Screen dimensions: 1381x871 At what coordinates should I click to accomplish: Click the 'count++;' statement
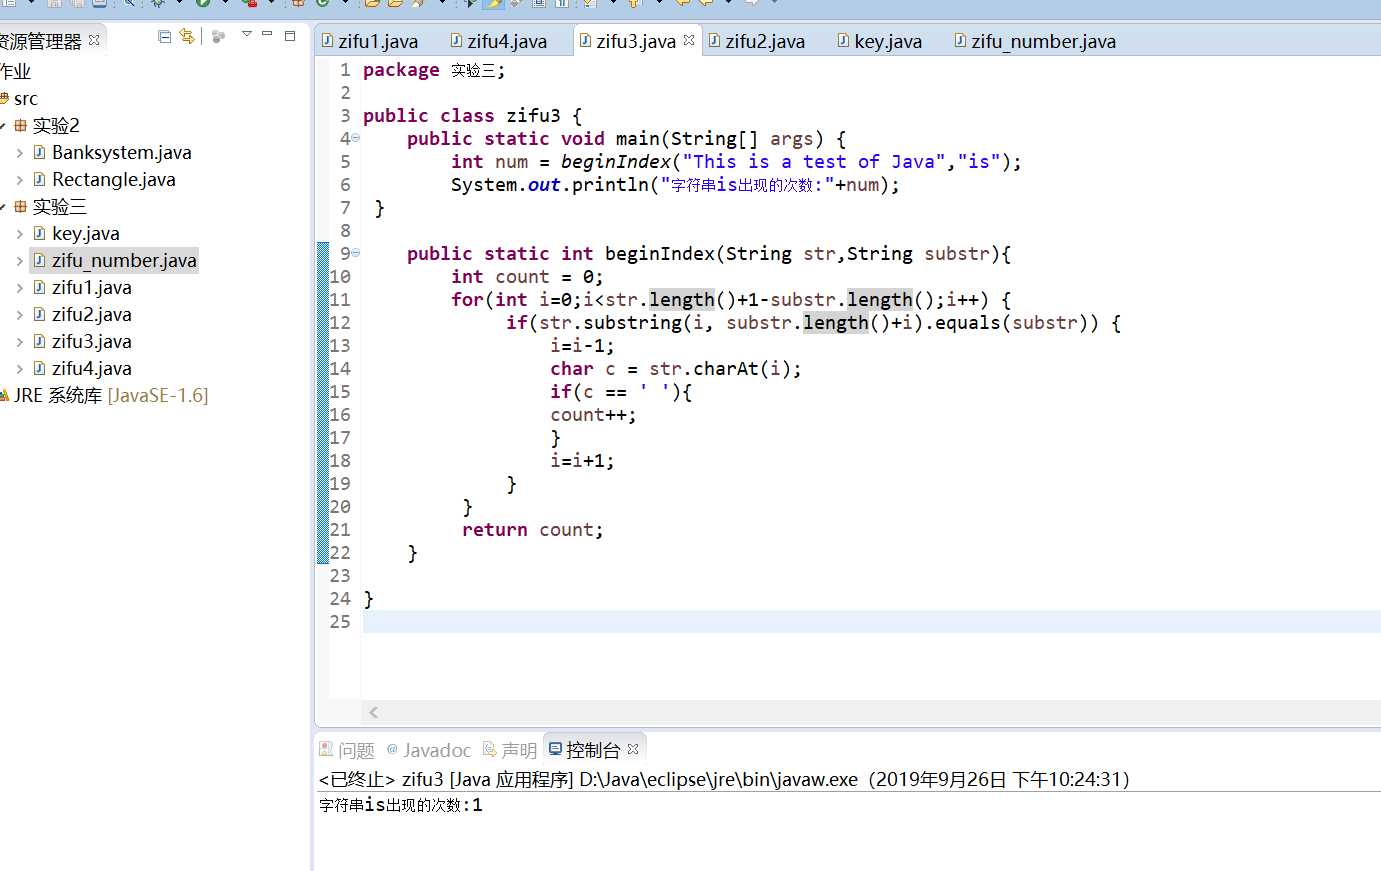click(x=593, y=415)
